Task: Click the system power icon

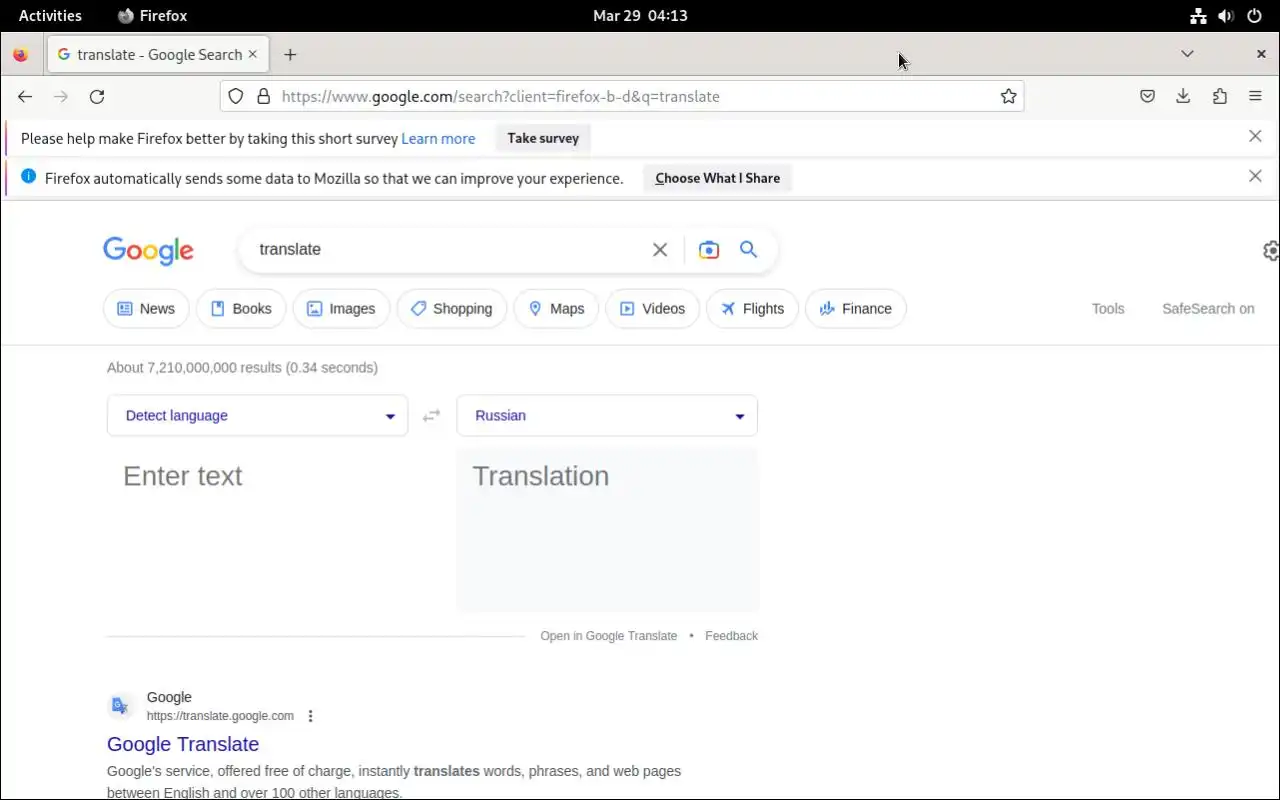Action: (1254, 15)
